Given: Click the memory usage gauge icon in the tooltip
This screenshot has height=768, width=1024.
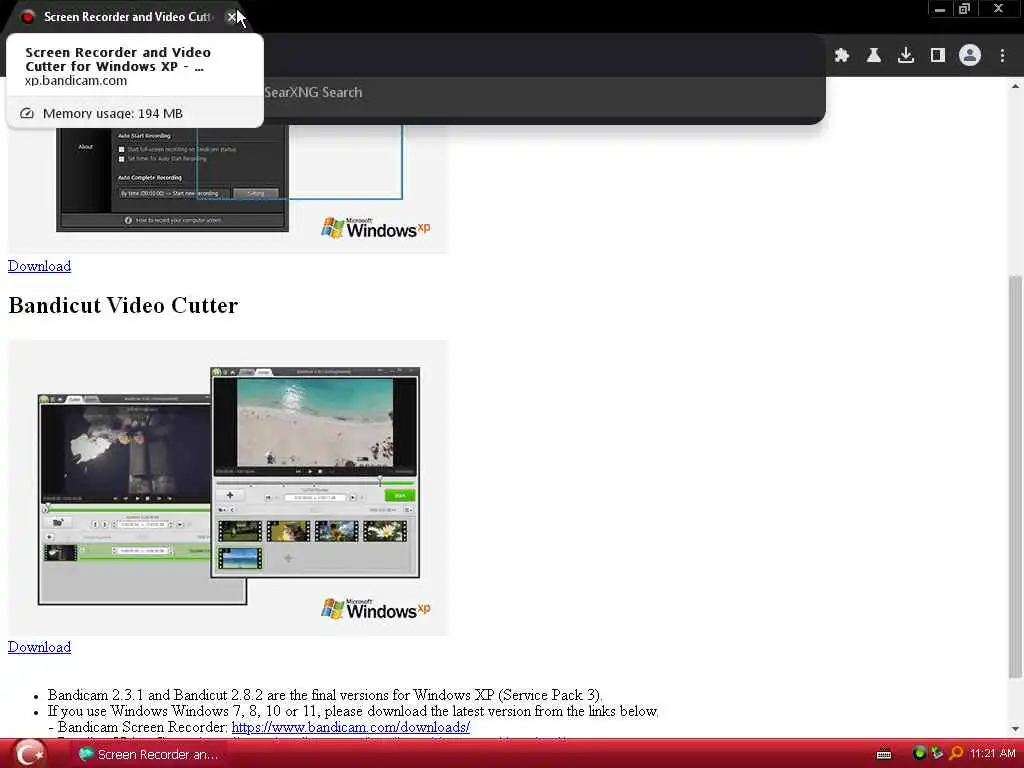Looking at the screenshot, I should [27, 114].
